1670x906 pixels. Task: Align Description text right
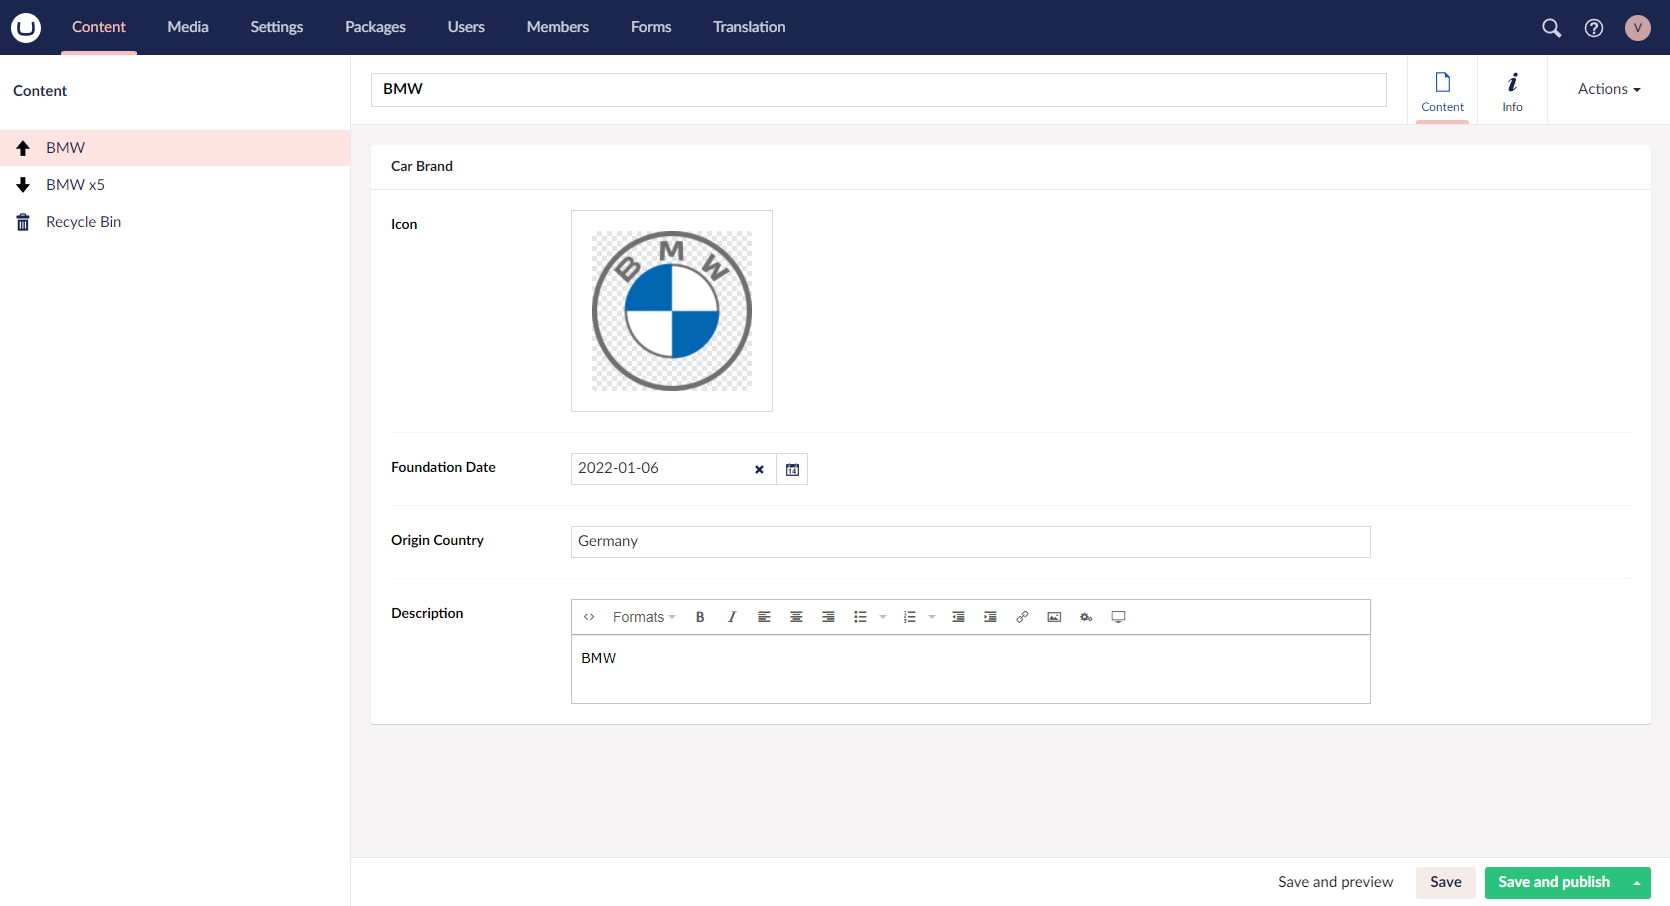[x=828, y=617]
